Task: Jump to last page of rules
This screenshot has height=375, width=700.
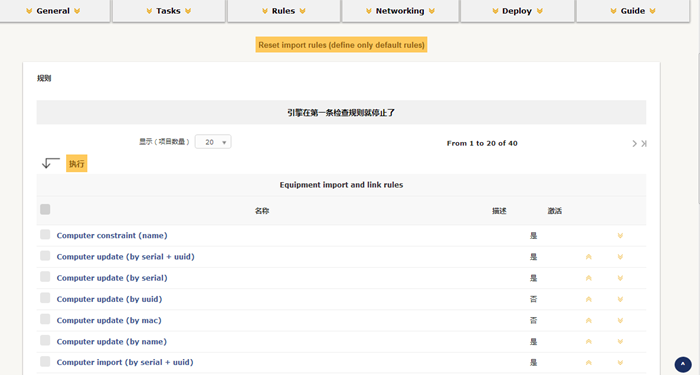Action: coord(644,143)
